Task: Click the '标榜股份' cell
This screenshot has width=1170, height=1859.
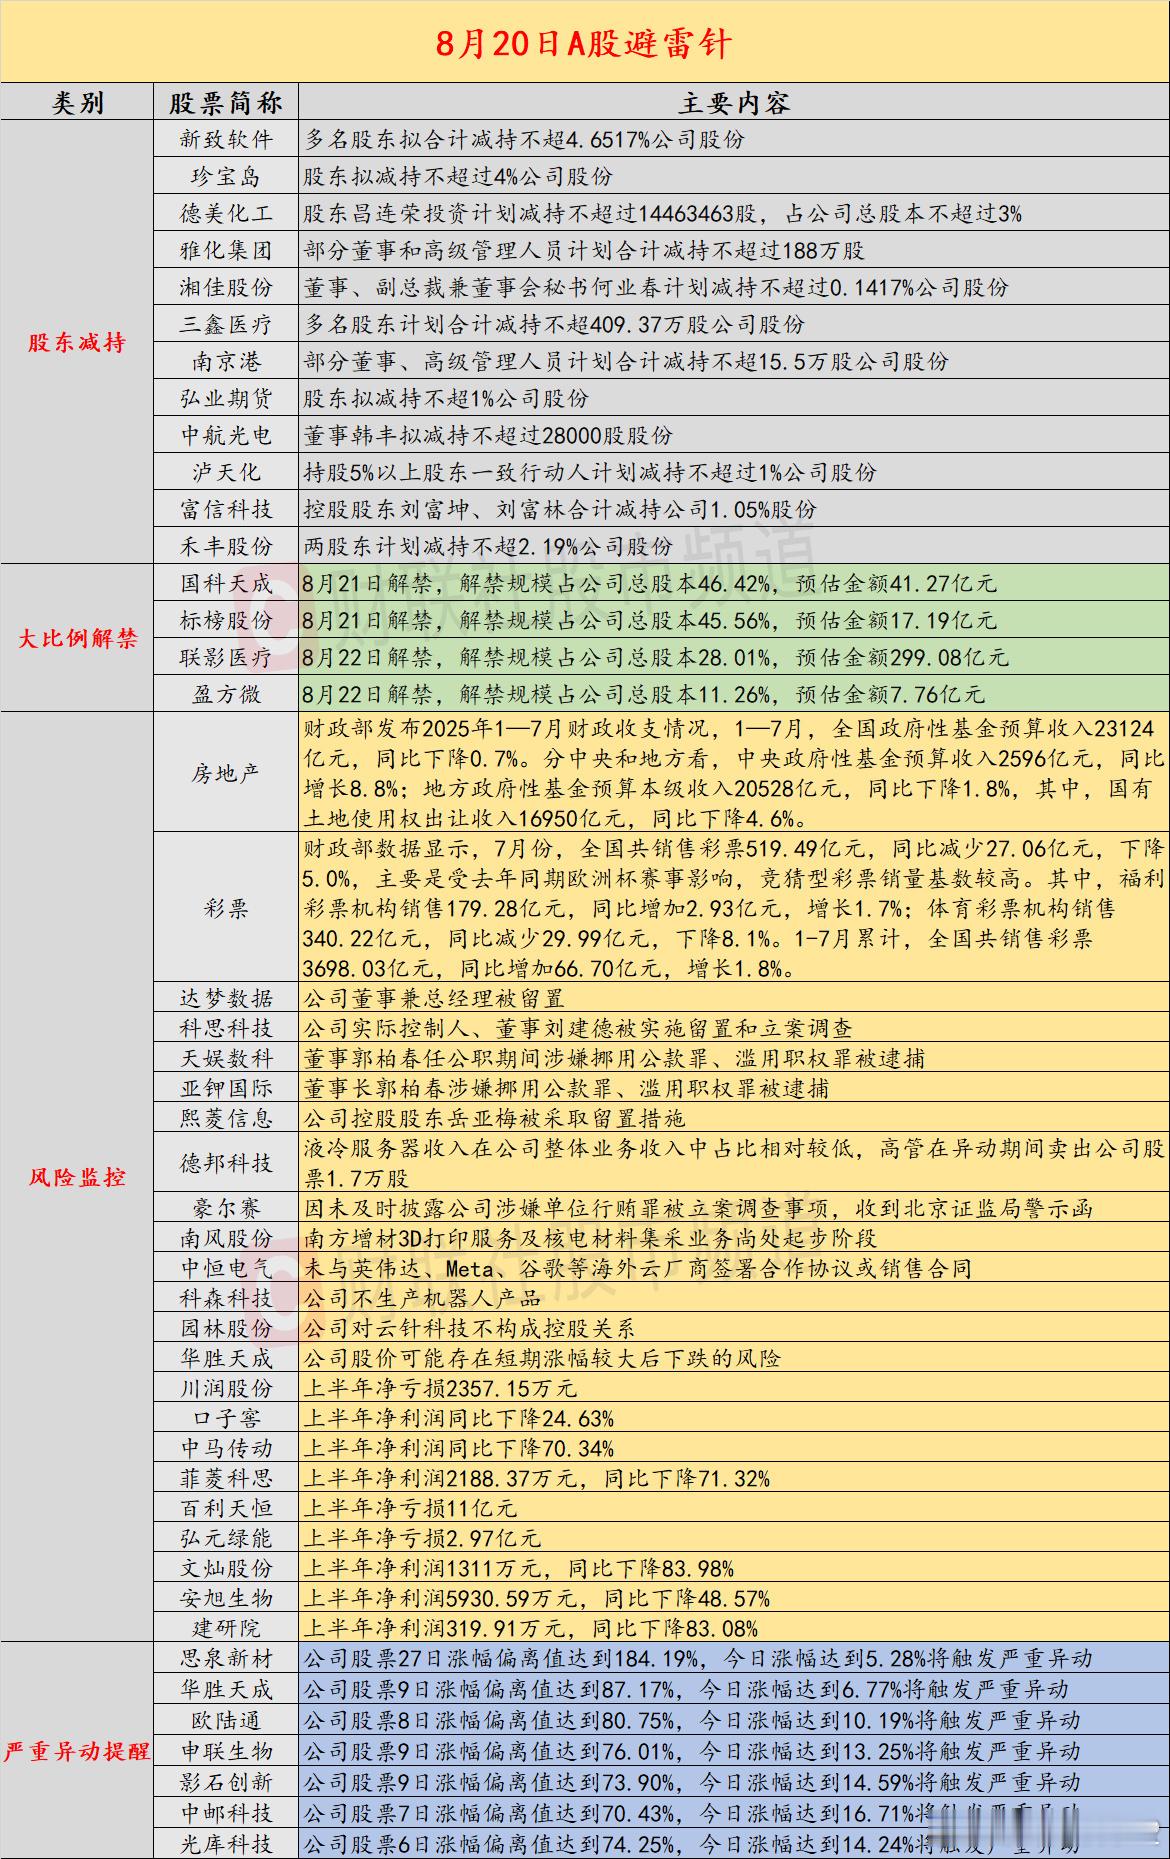Action: (x=226, y=621)
